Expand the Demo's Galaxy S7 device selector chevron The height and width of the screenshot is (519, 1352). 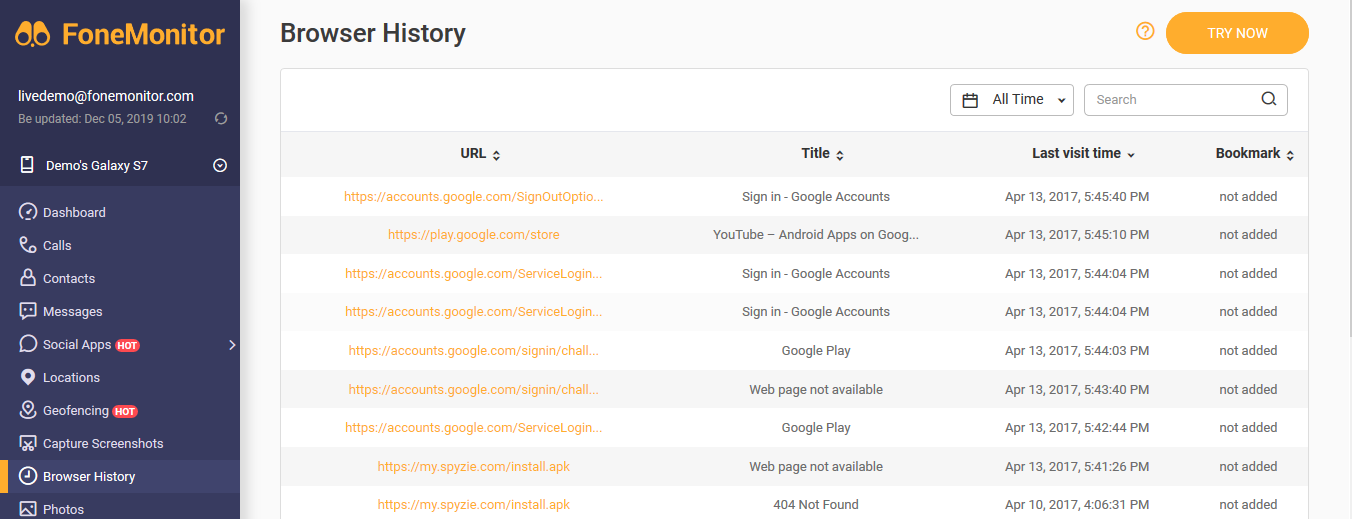(x=220, y=165)
